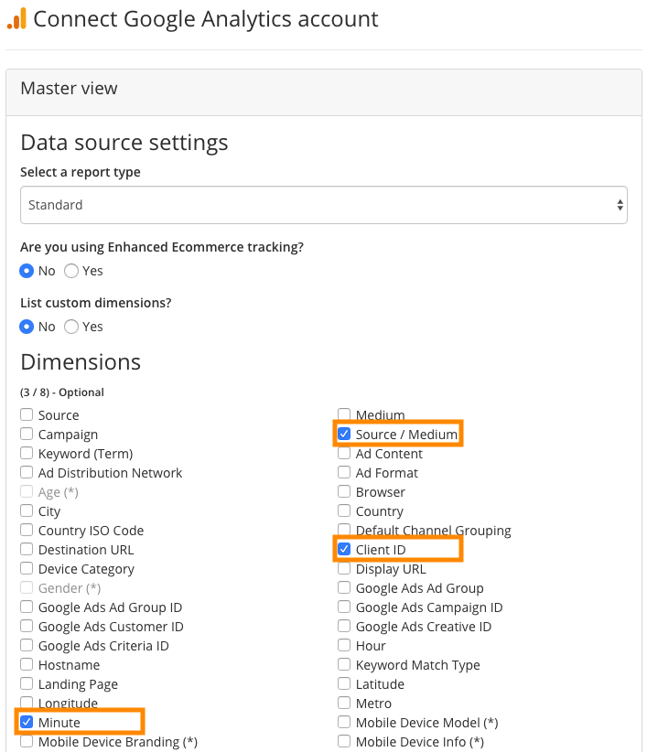Enable the Campaign dimension checkbox

[26, 434]
